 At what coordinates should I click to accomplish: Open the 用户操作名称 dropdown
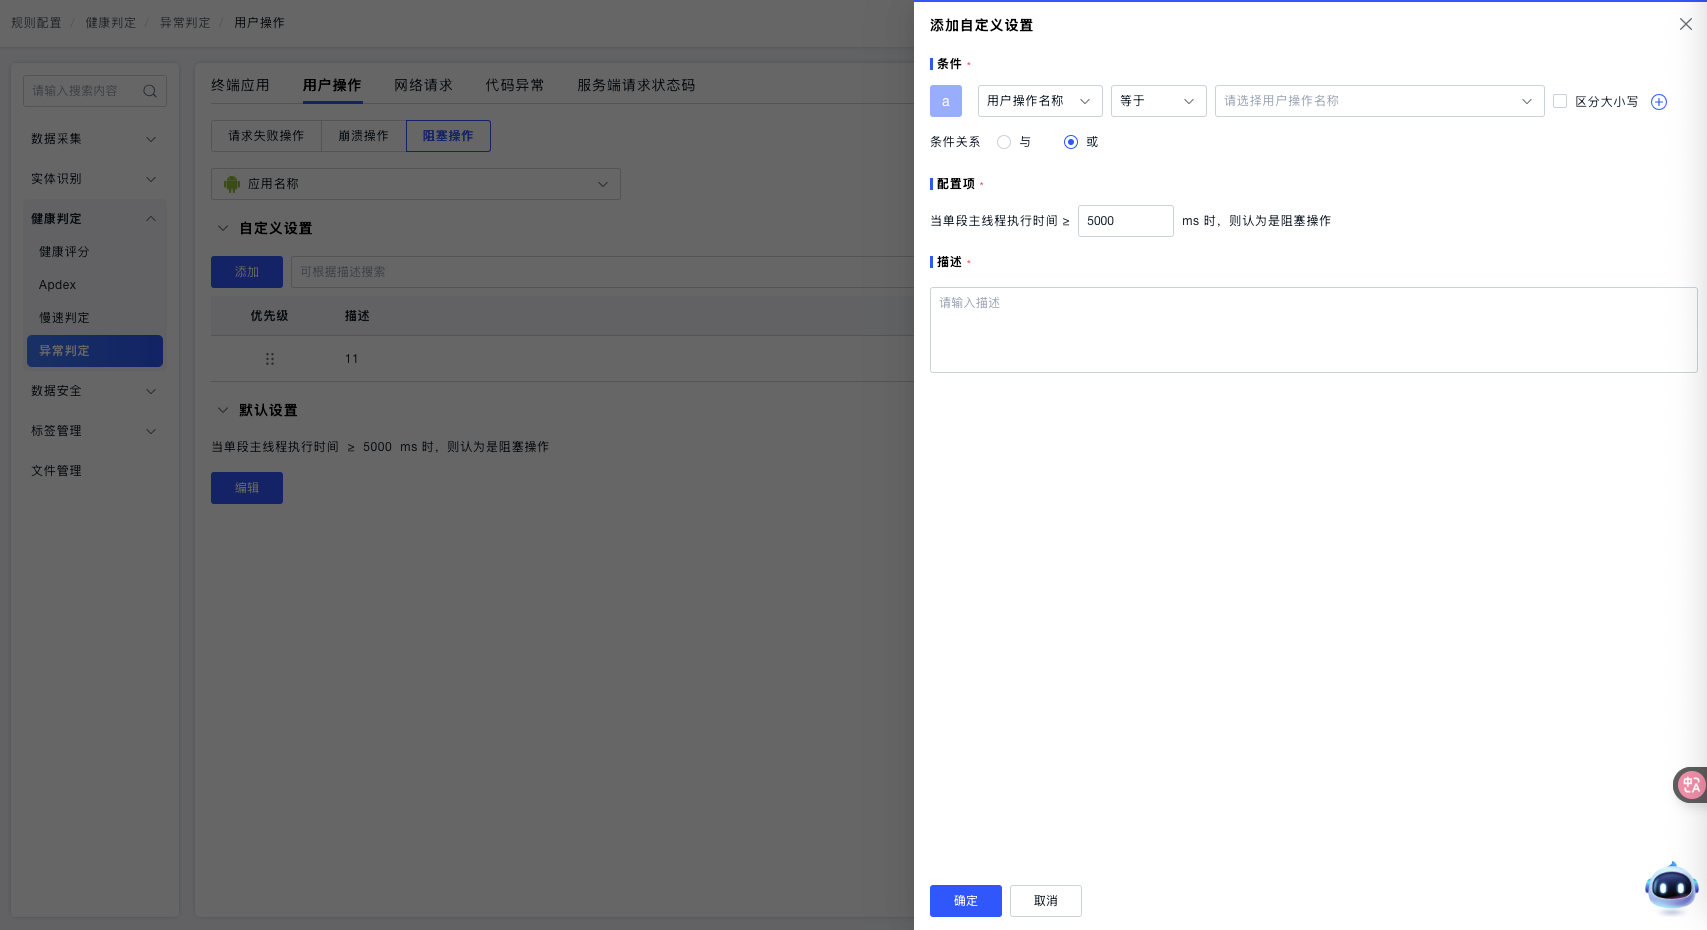tap(1039, 101)
